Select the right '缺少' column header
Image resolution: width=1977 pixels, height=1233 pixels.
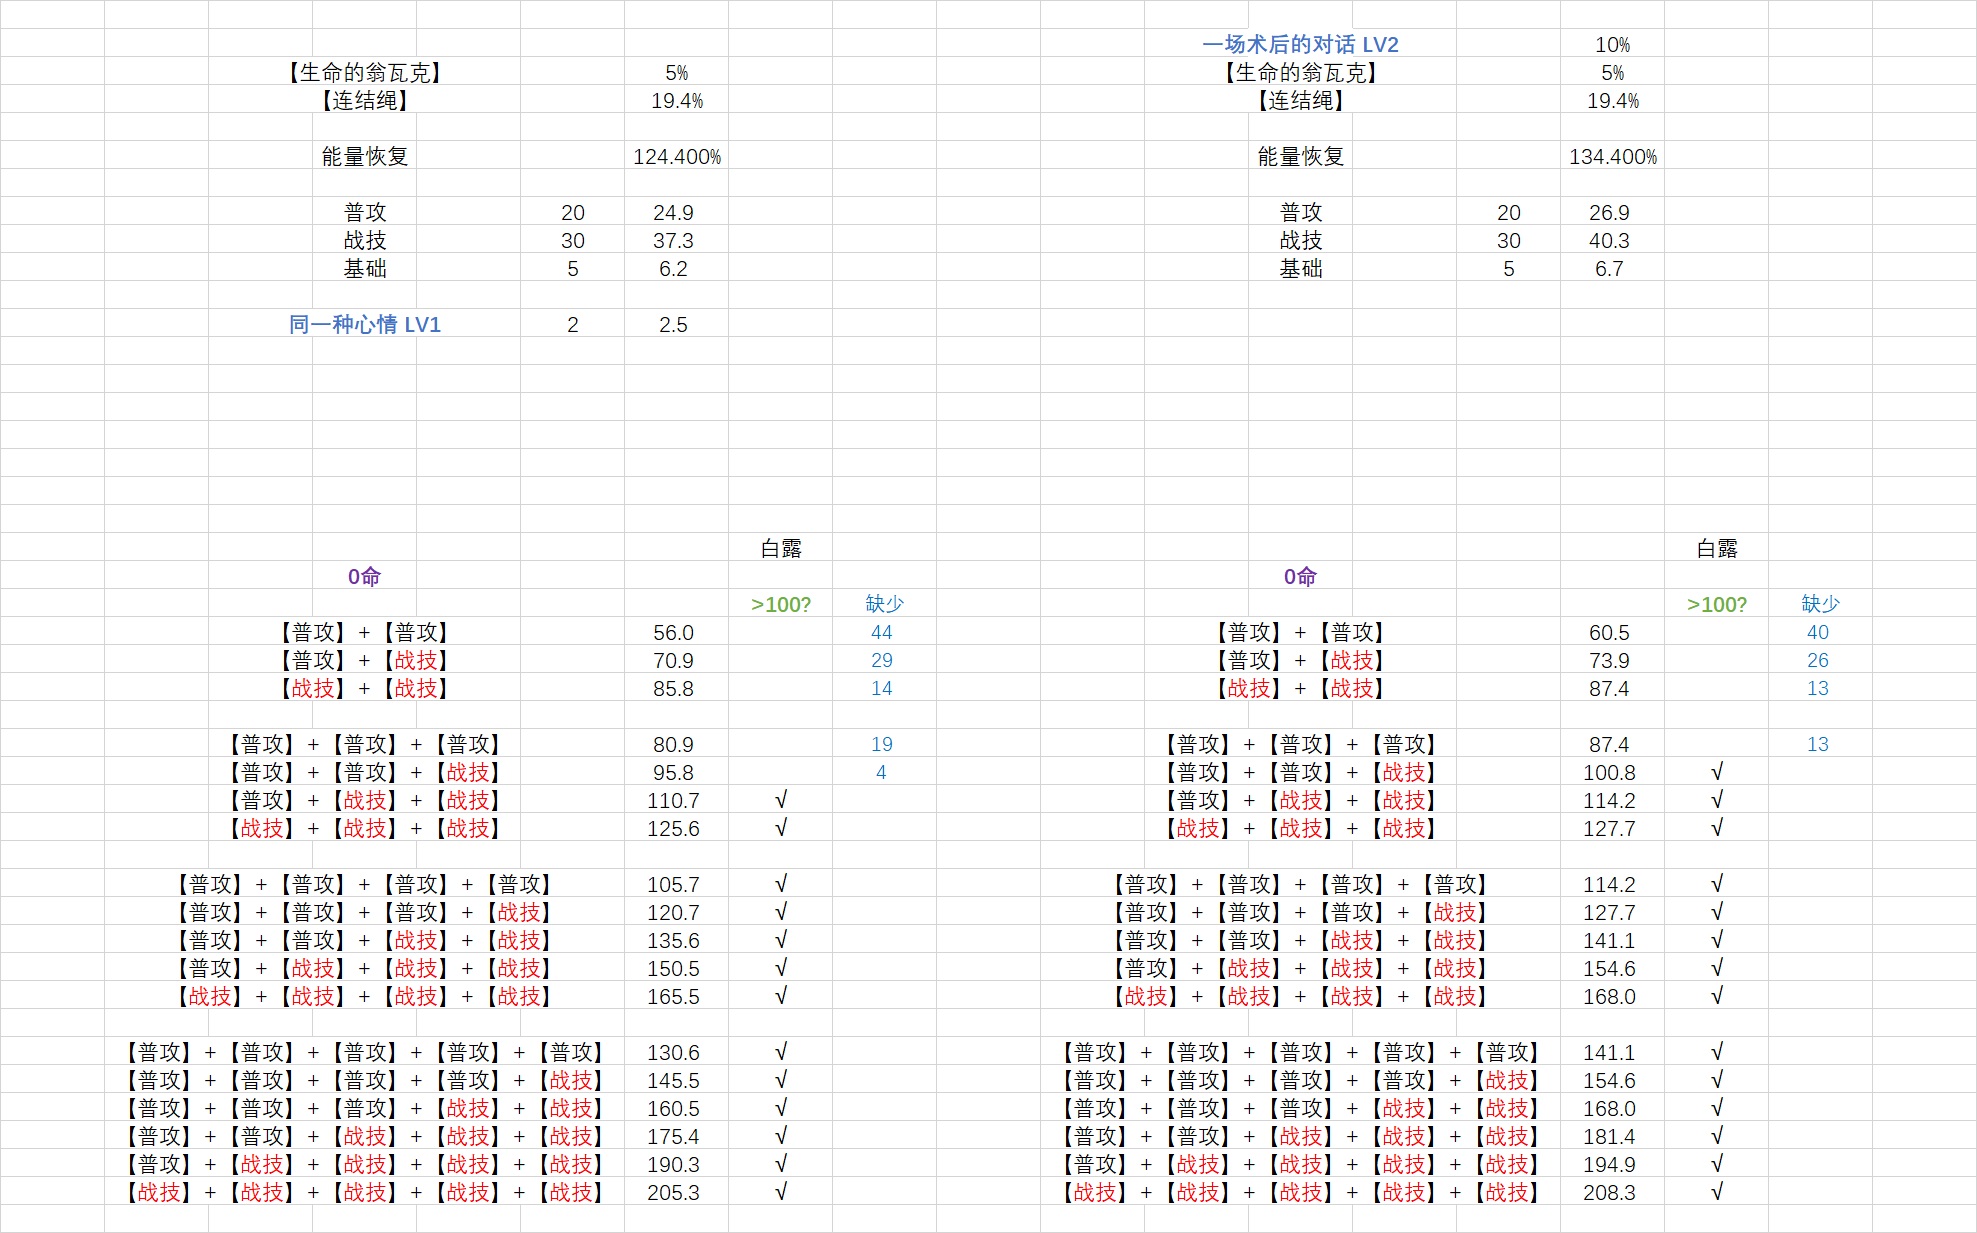coord(1819,604)
